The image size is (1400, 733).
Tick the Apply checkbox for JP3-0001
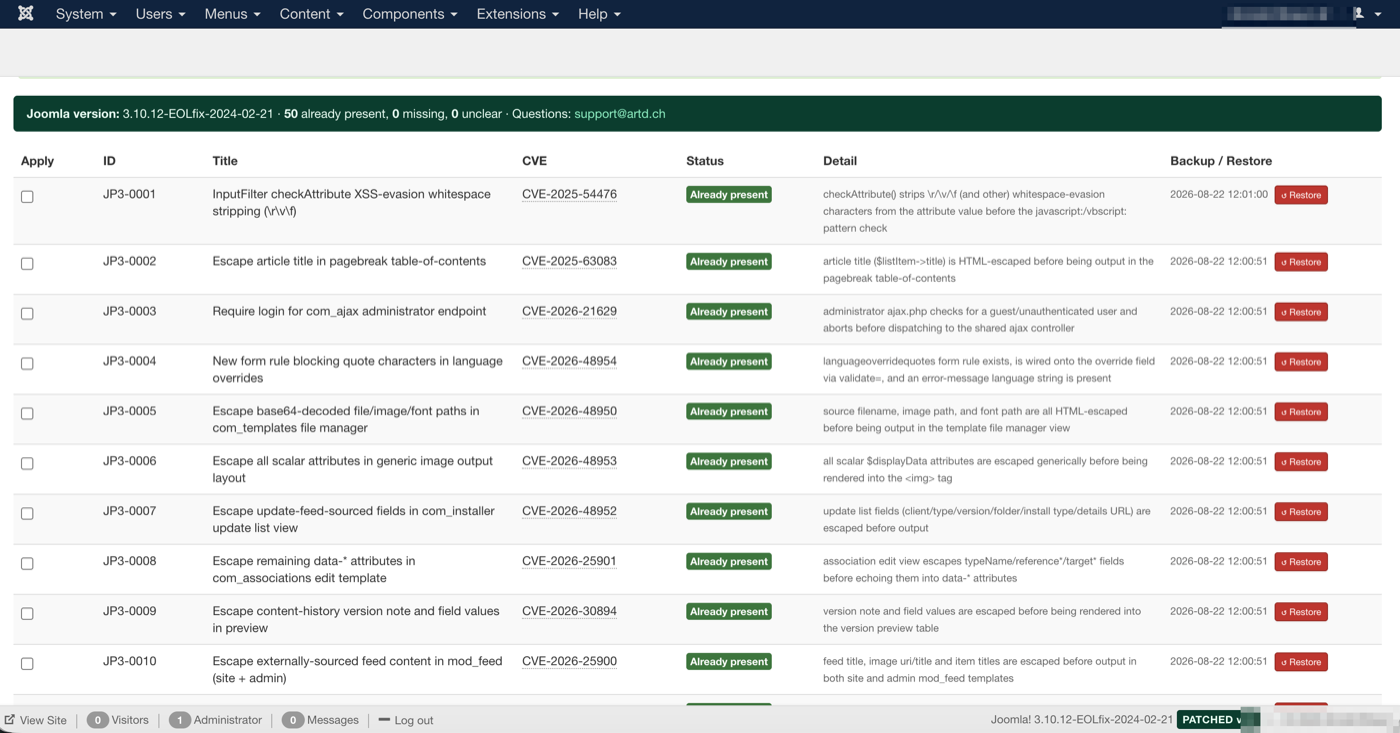[x=27, y=197]
